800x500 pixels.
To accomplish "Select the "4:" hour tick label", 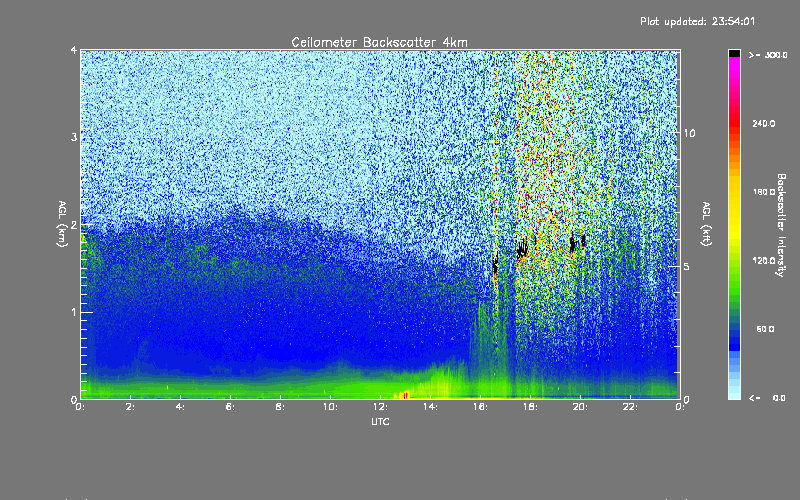I will pyautogui.click(x=180, y=407).
